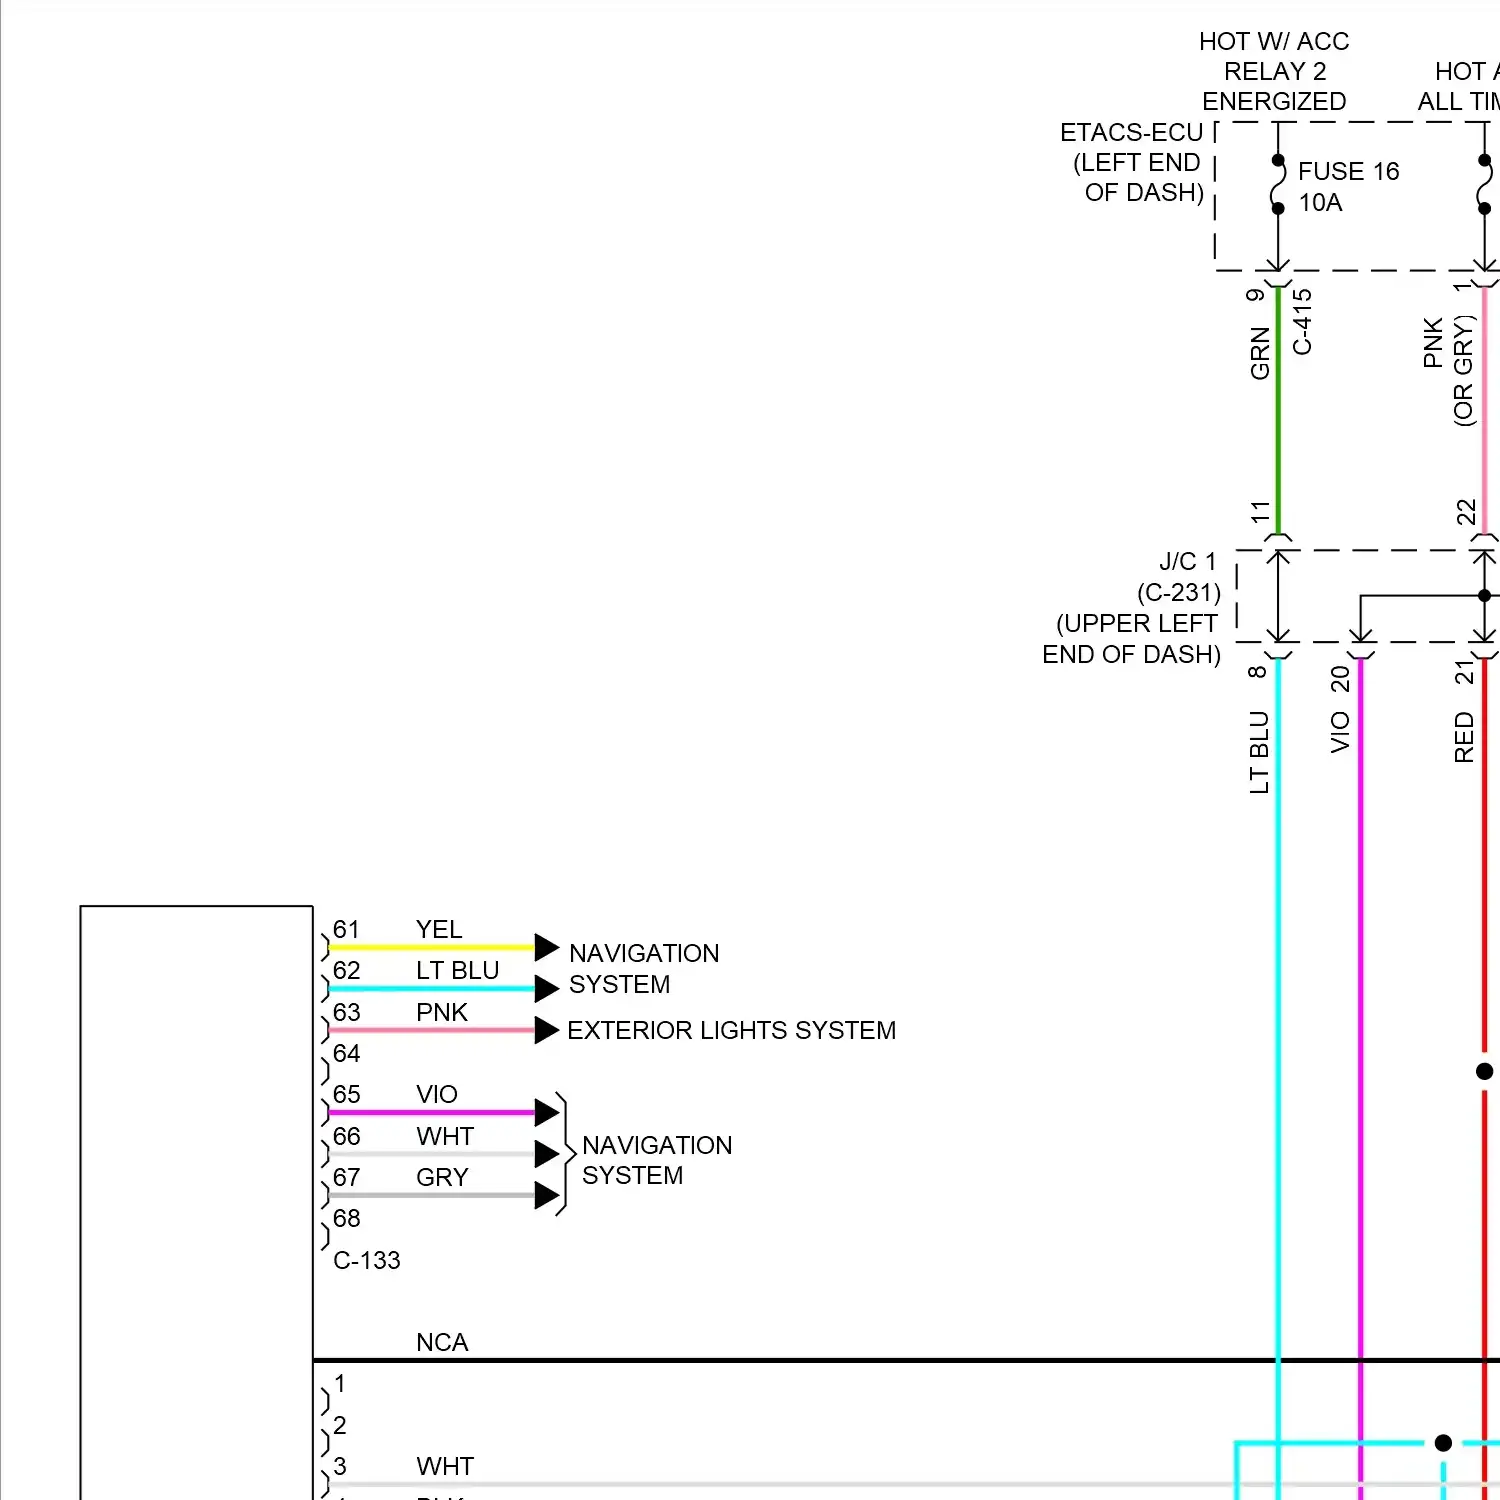Click the arrowhead on the gray wire

546,1195
